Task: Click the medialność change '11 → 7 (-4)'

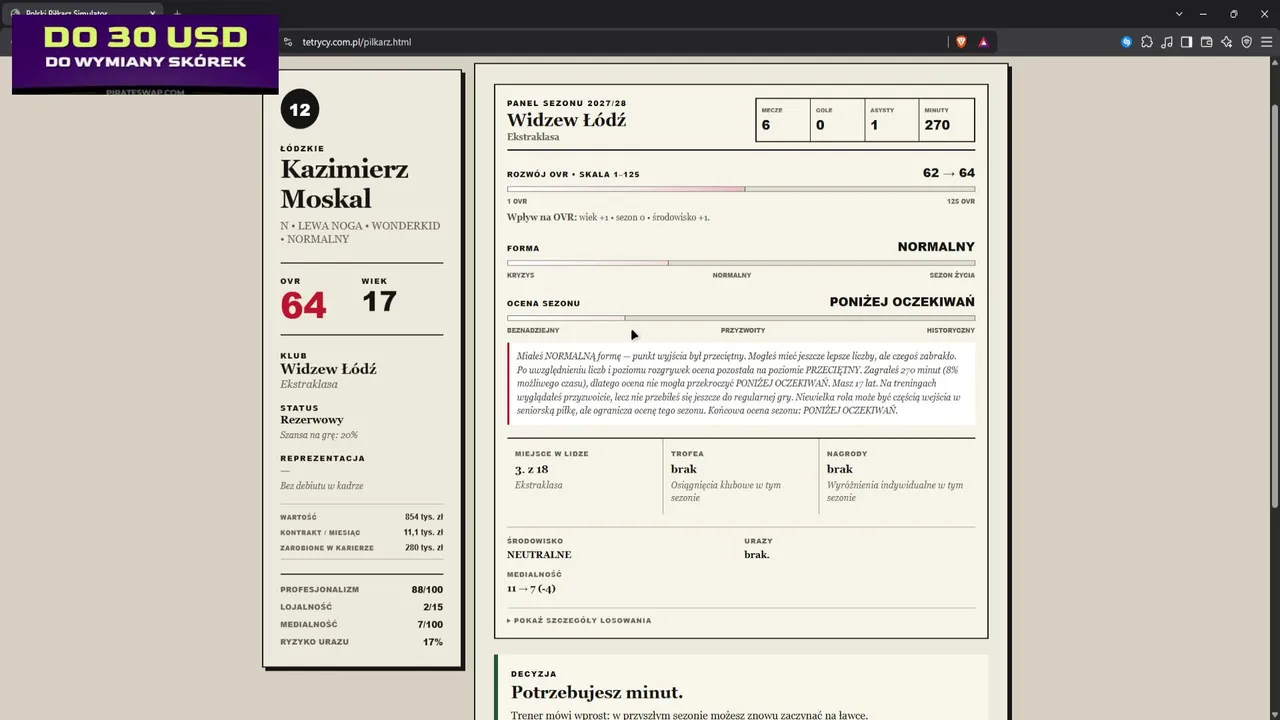Action: click(531, 588)
